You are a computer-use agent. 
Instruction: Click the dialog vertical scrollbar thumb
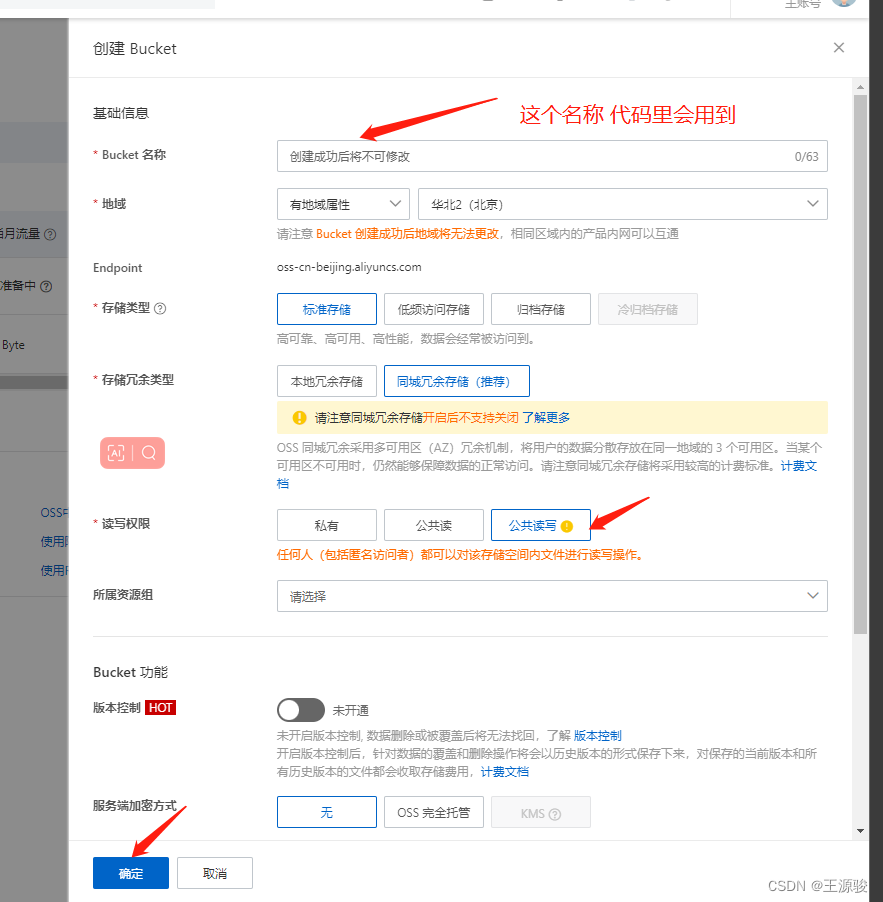tap(860, 365)
